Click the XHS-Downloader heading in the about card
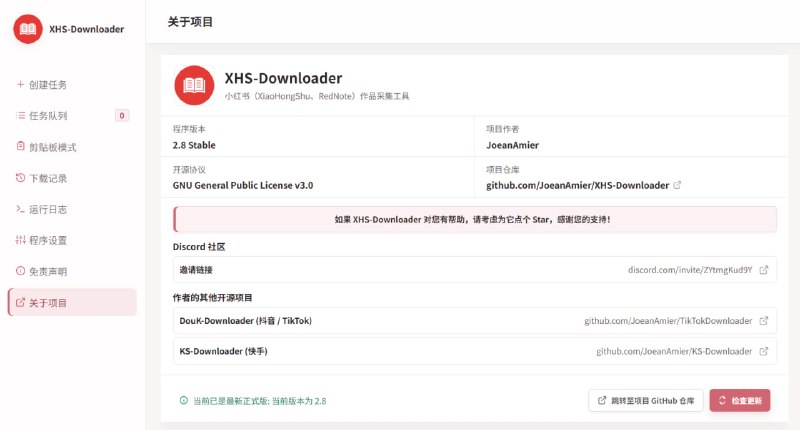800x430 pixels. [x=283, y=78]
